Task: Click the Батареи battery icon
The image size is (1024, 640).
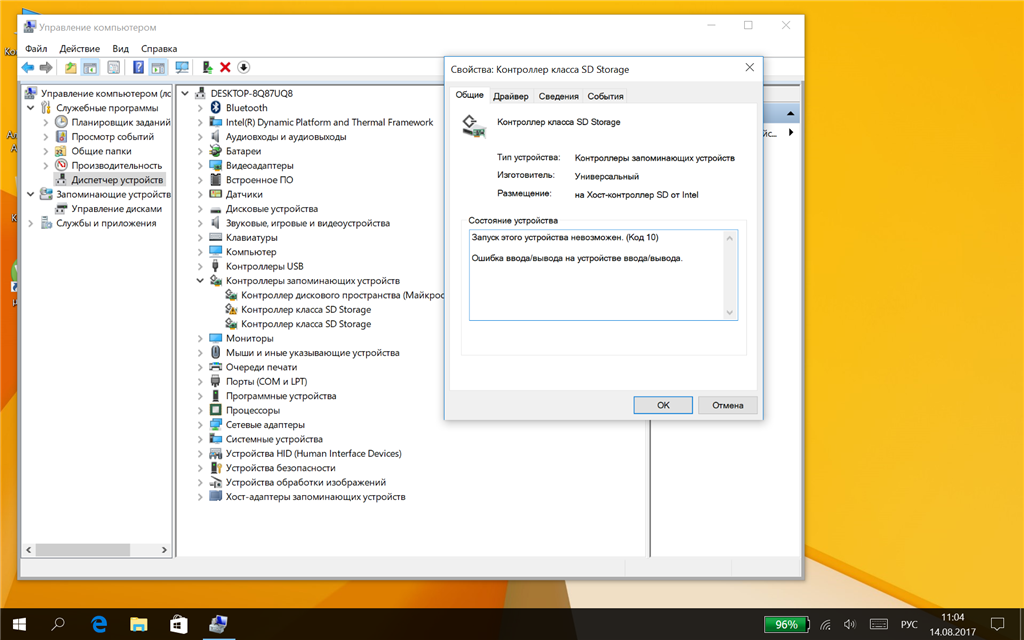Action: tap(216, 151)
